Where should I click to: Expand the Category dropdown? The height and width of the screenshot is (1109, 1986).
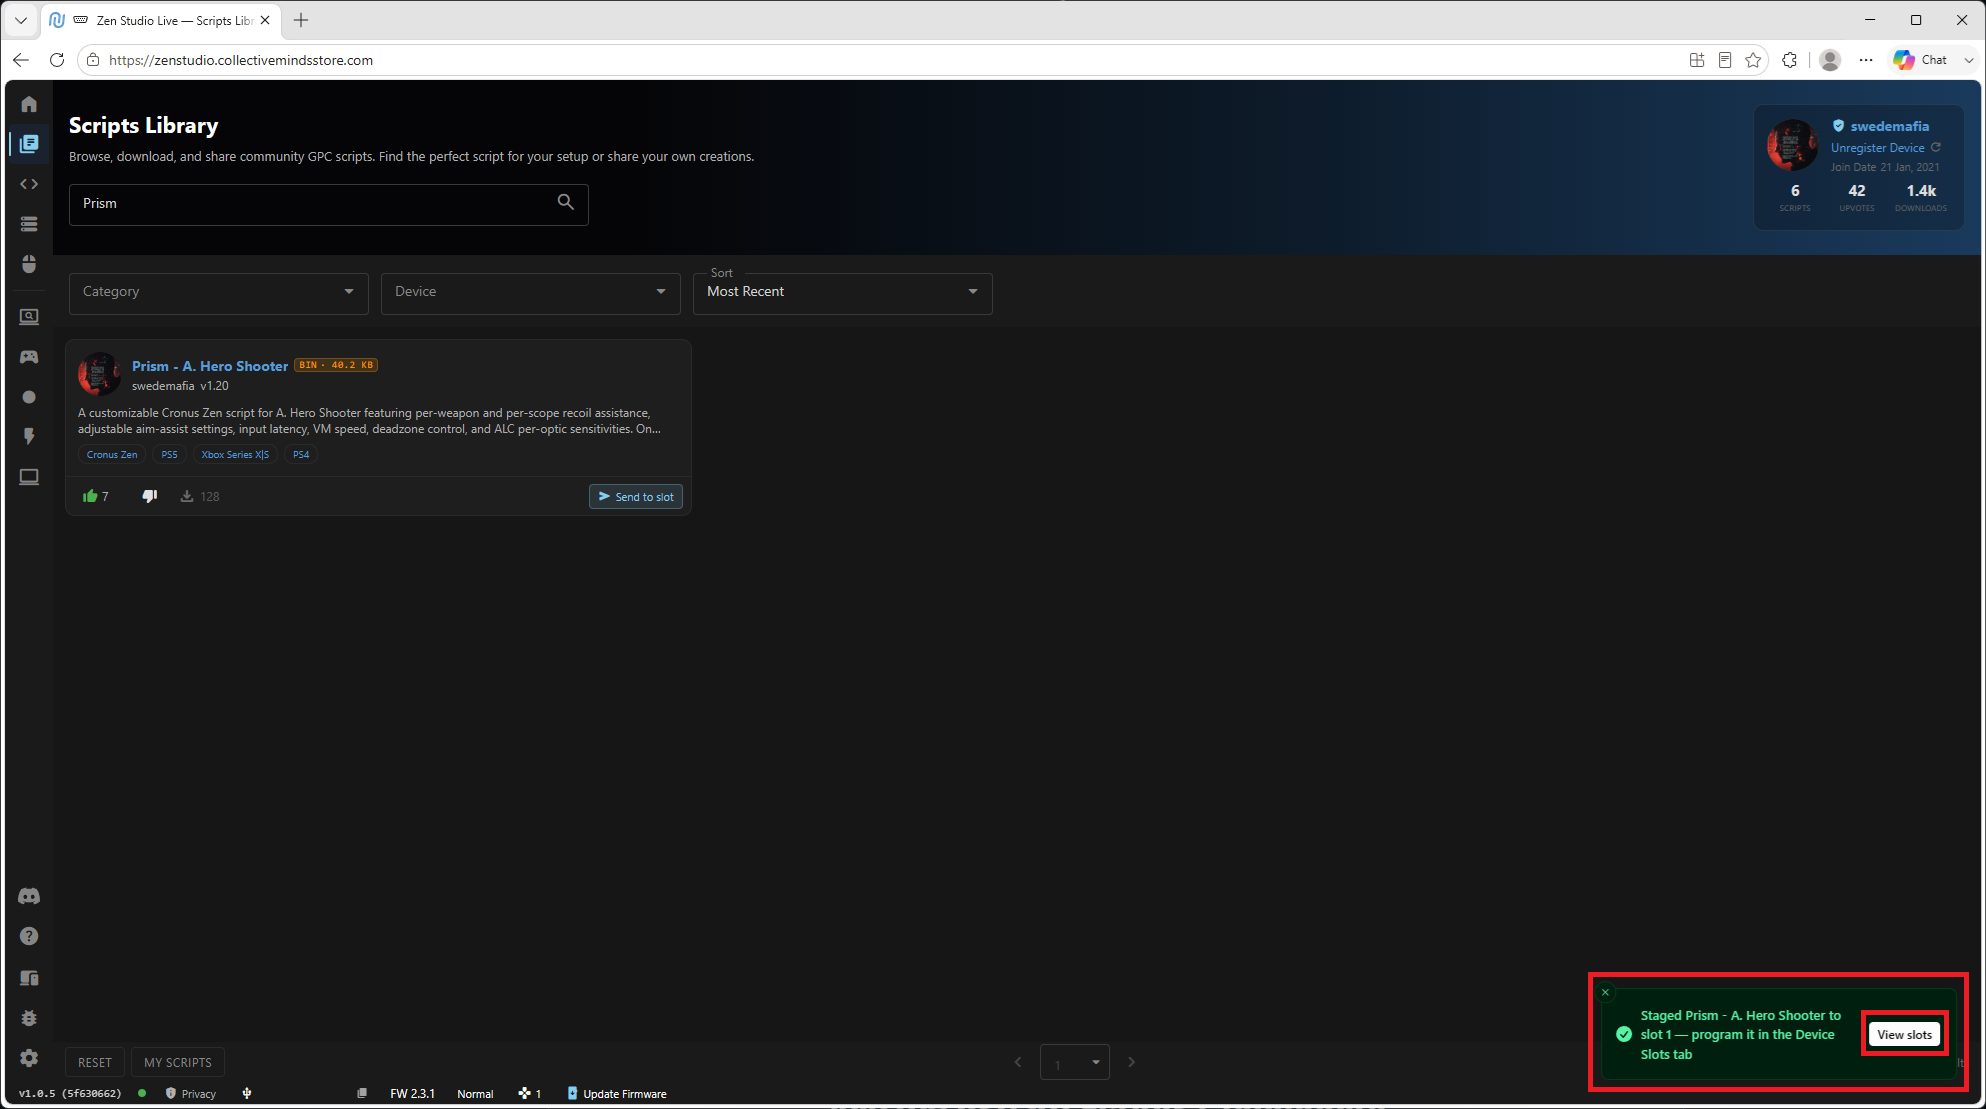[219, 293]
